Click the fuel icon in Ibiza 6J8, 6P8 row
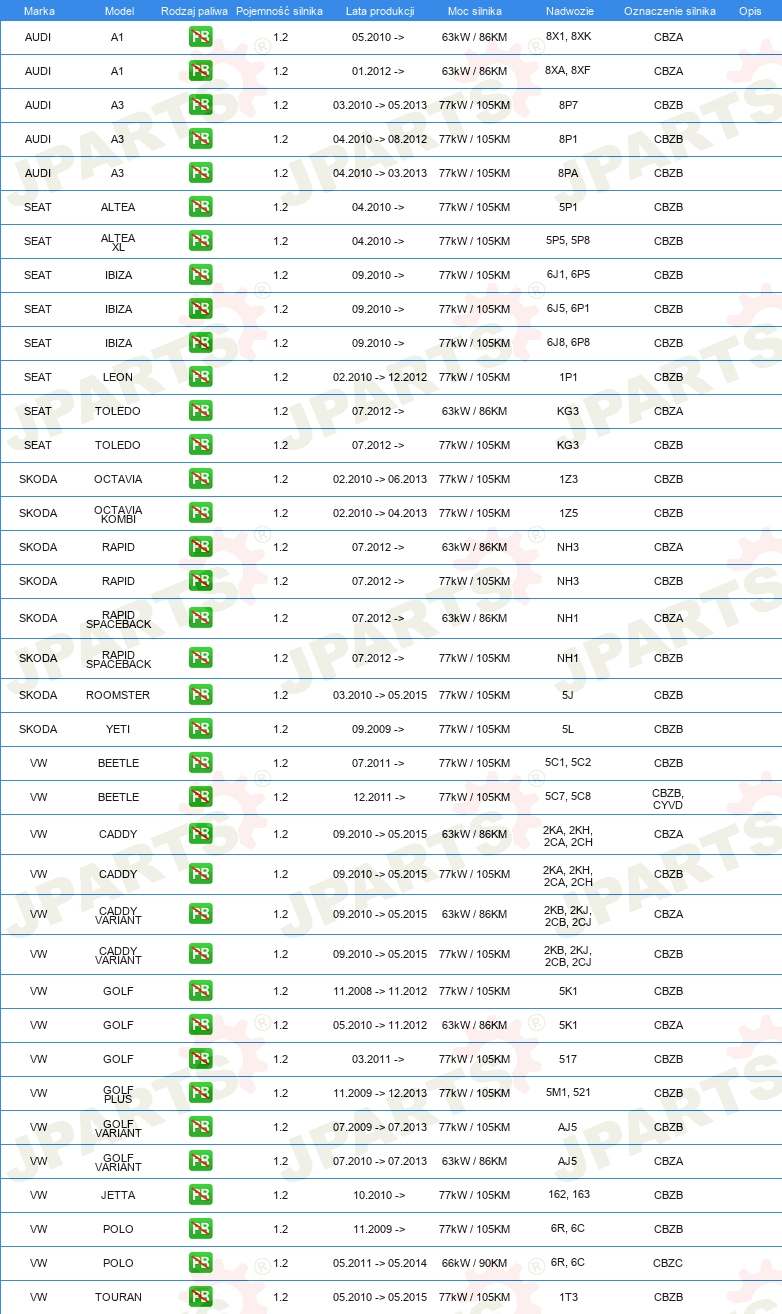The height and width of the screenshot is (1314, 782). click(x=200, y=343)
